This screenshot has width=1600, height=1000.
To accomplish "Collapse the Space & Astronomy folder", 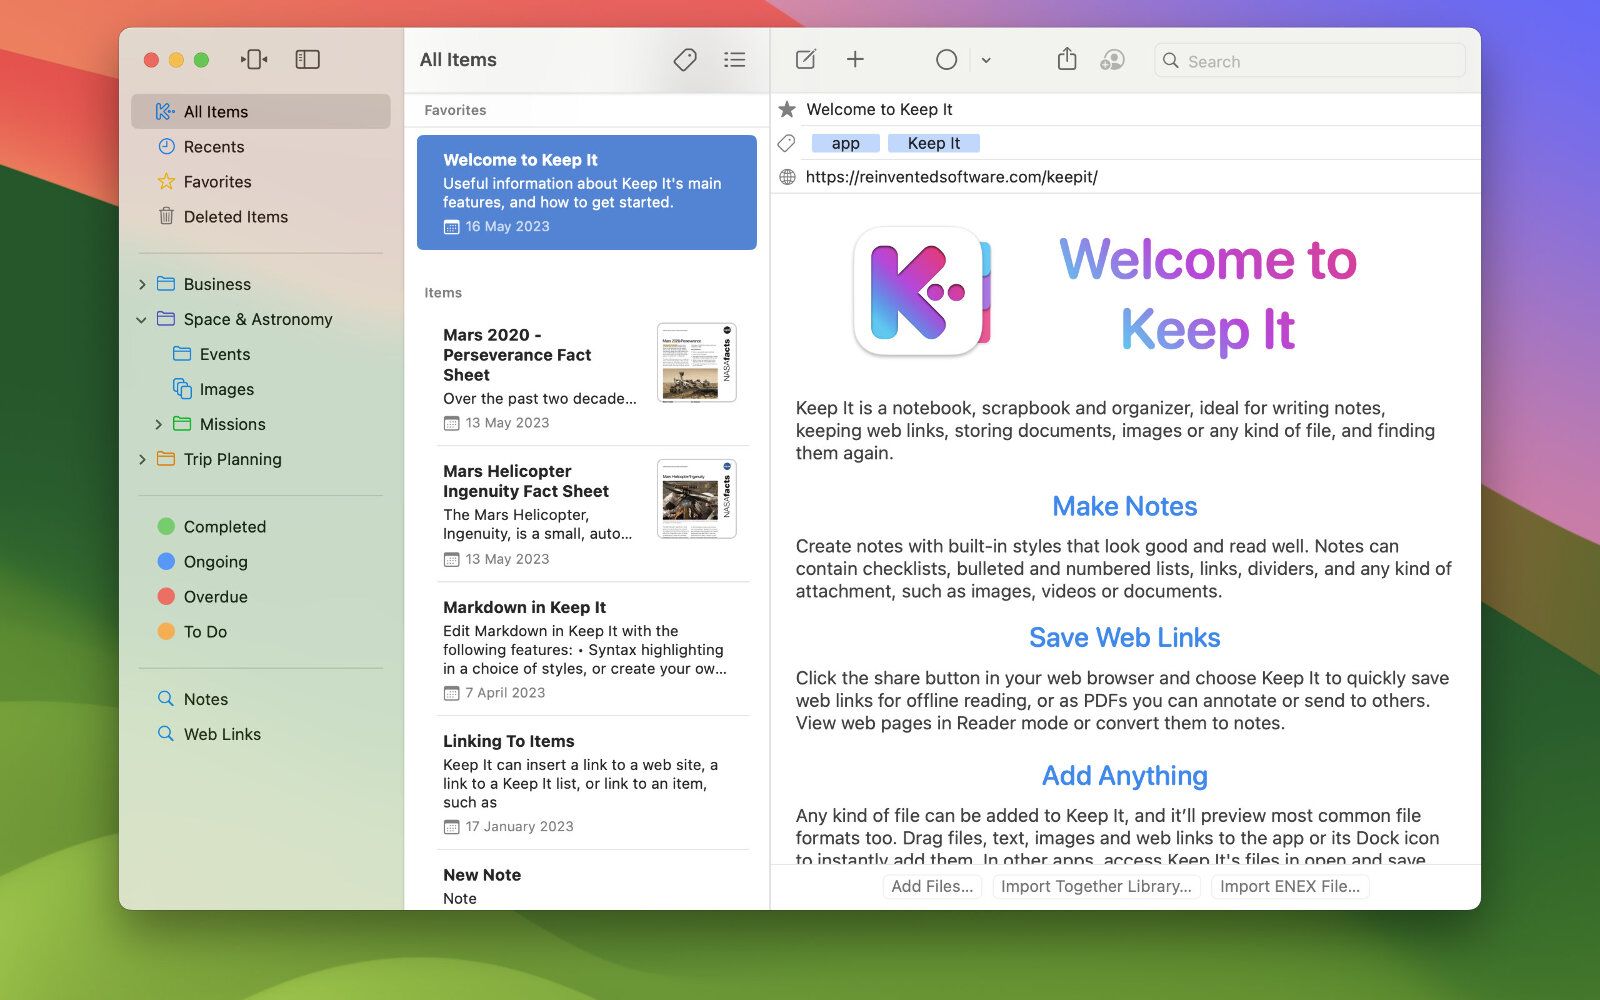I will [142, 320].
